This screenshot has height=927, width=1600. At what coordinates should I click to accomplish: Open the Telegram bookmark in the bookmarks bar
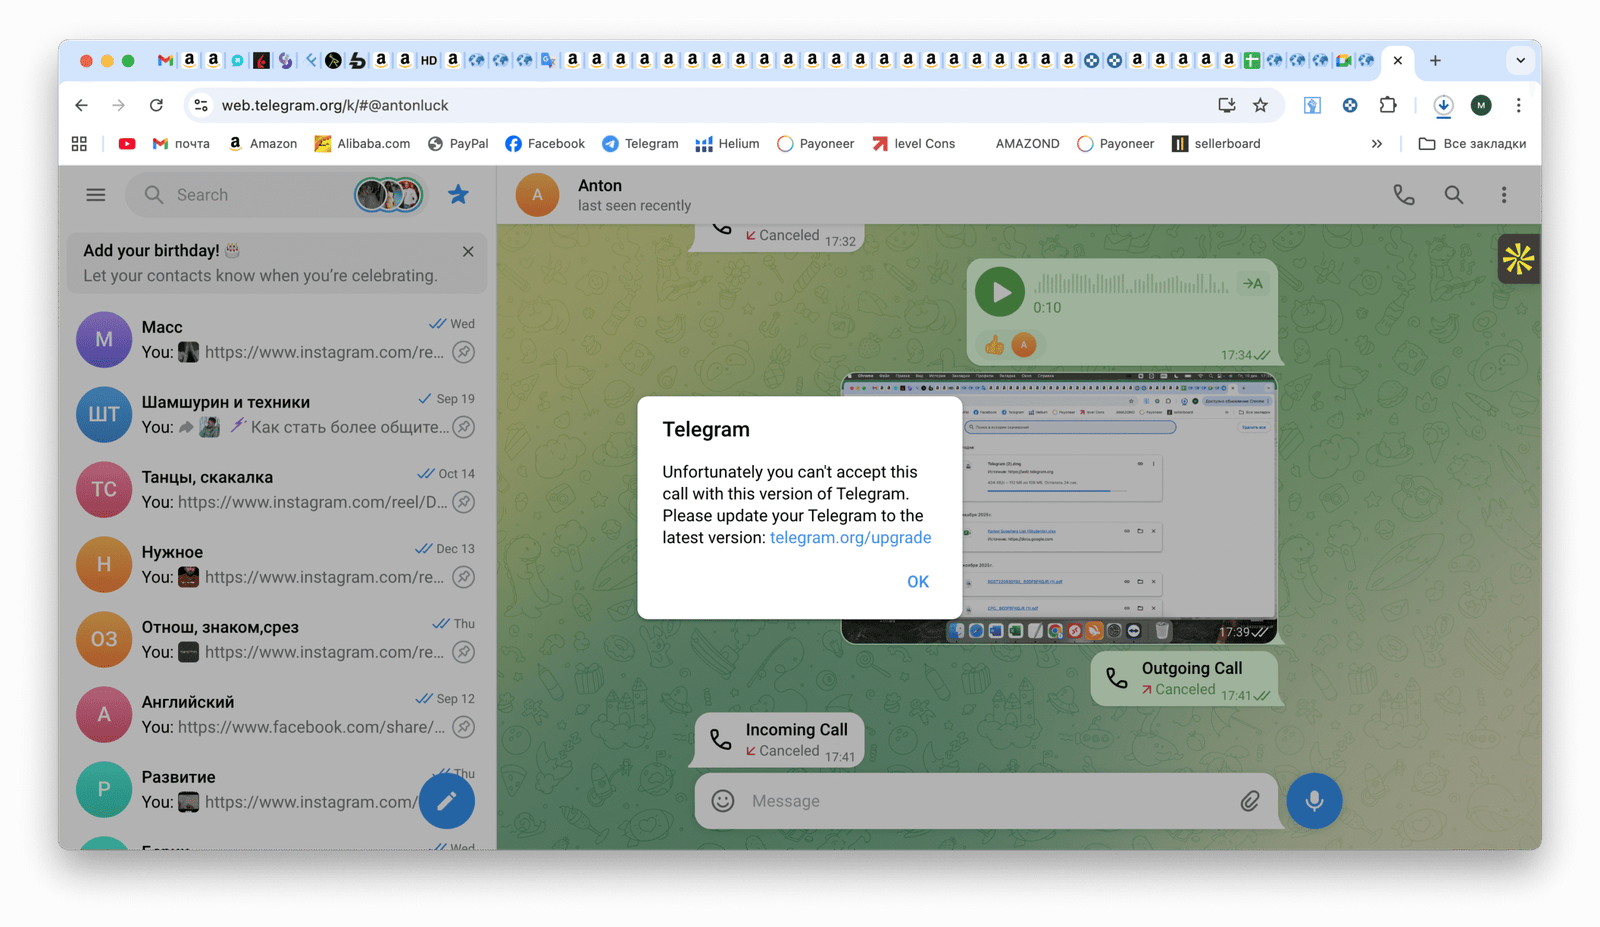640,144
